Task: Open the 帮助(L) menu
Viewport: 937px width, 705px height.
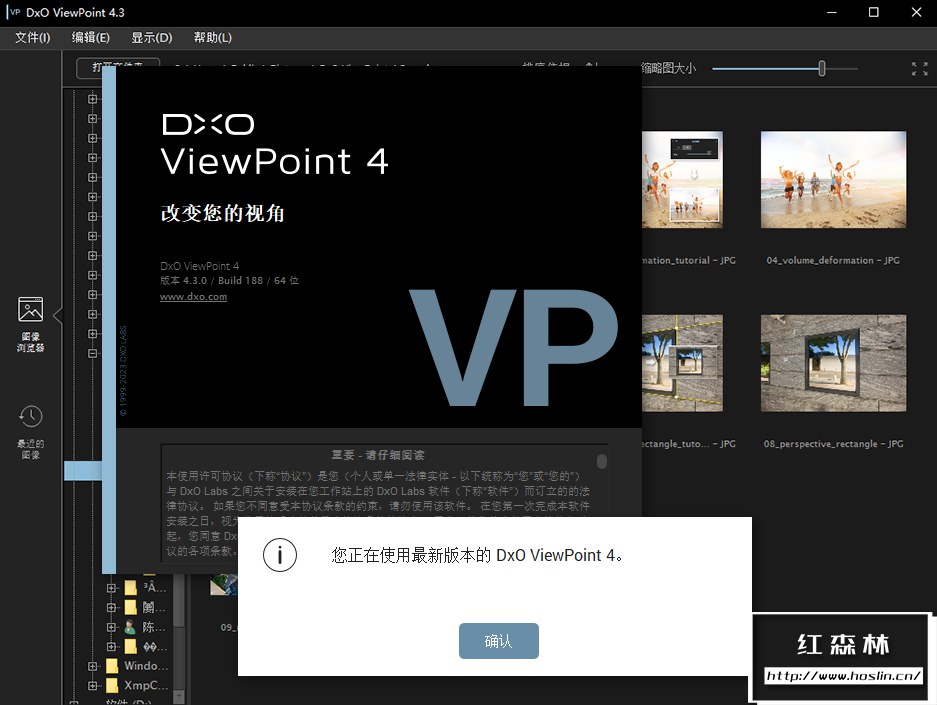Action: point(213,38)
